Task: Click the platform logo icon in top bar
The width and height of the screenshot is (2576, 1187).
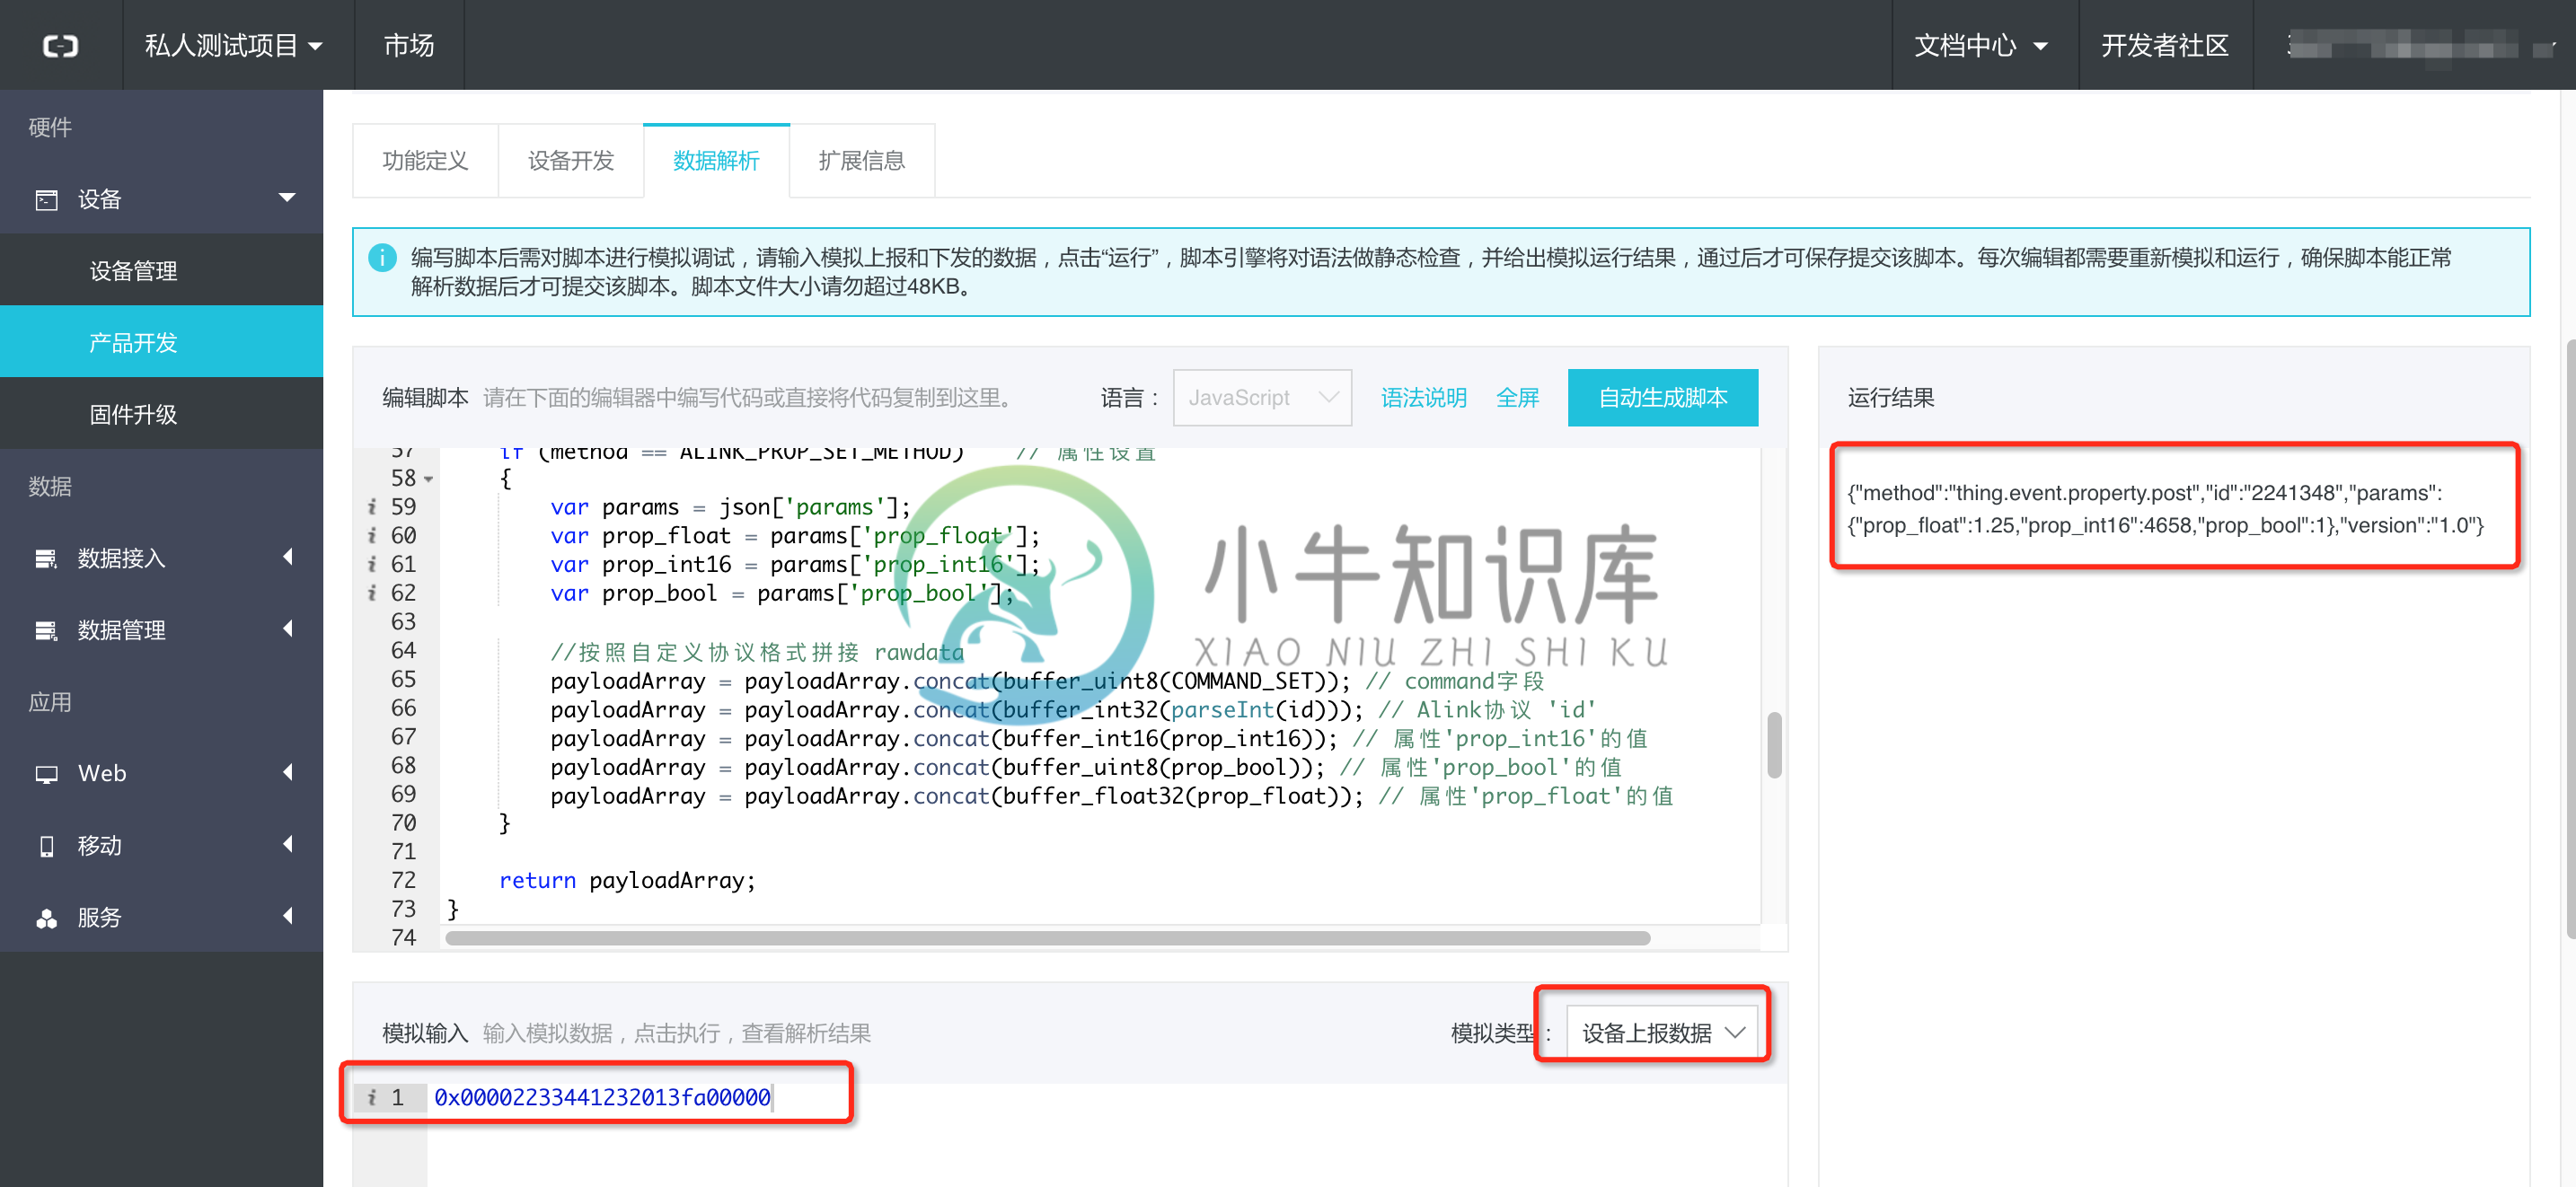Action: [x=60, y=45]
